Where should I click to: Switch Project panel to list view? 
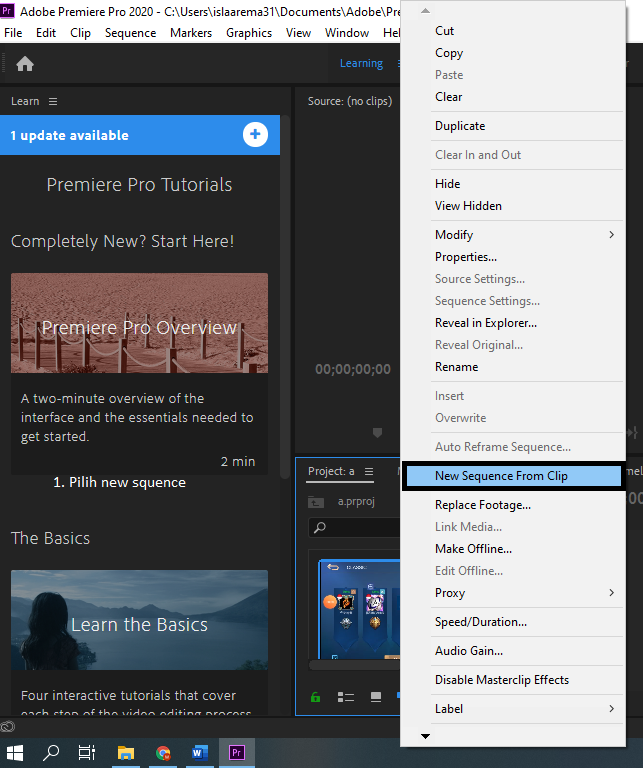tap(346, 697)
